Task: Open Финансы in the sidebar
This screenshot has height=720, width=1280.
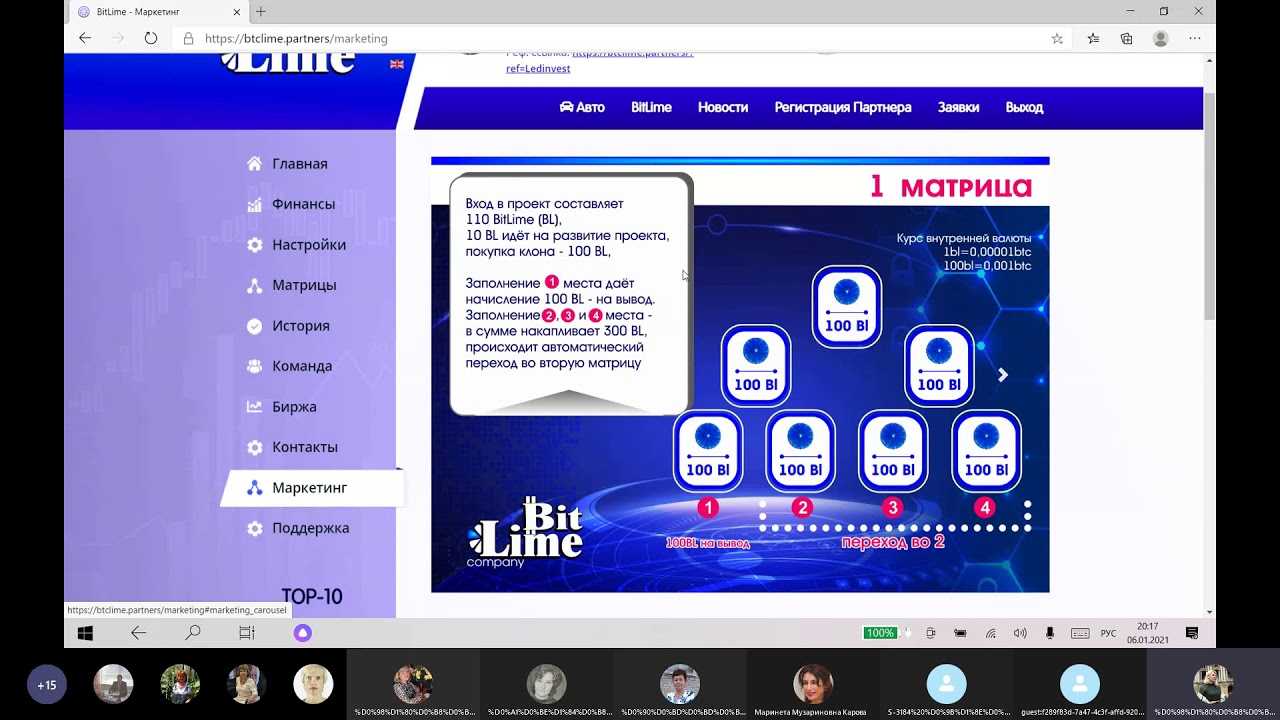Action: 291,204
